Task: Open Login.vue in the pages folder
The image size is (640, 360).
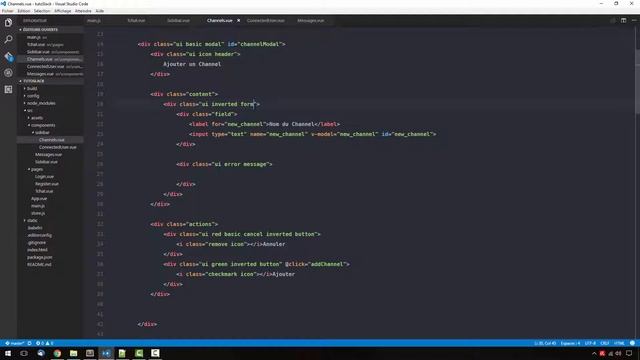Action: point(44,177)
